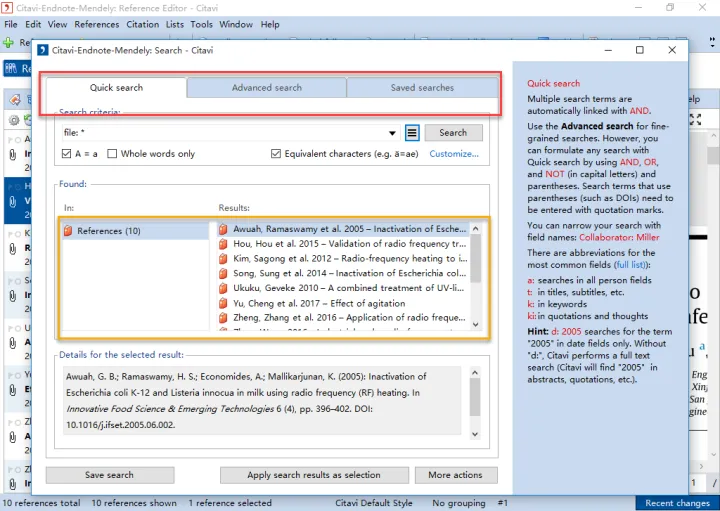Click into the search criteria field

[225, 133]
